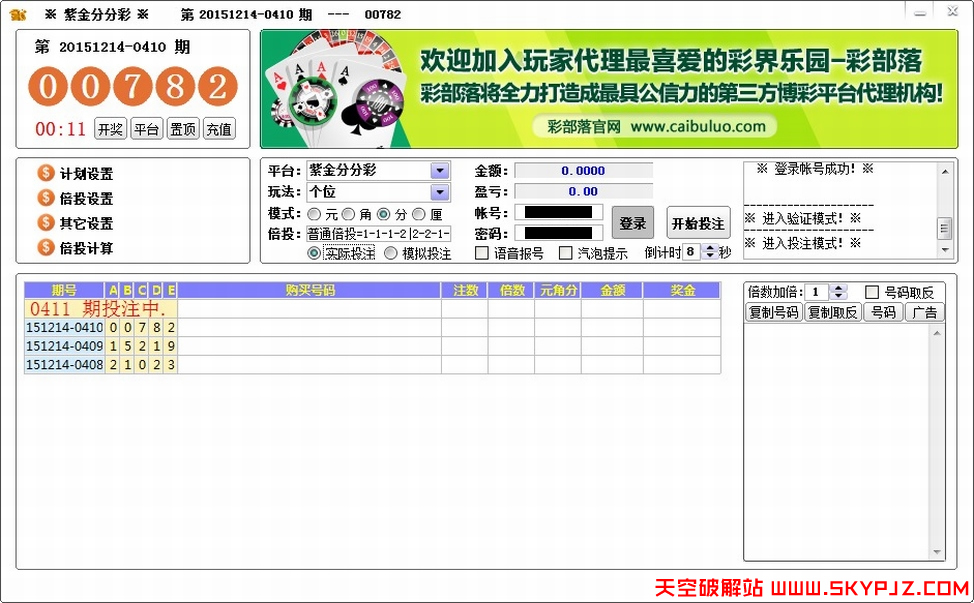Open the 倍投设置 multiplier settings
The height and width of the screenshot is (603, 974).
point(85,198)
